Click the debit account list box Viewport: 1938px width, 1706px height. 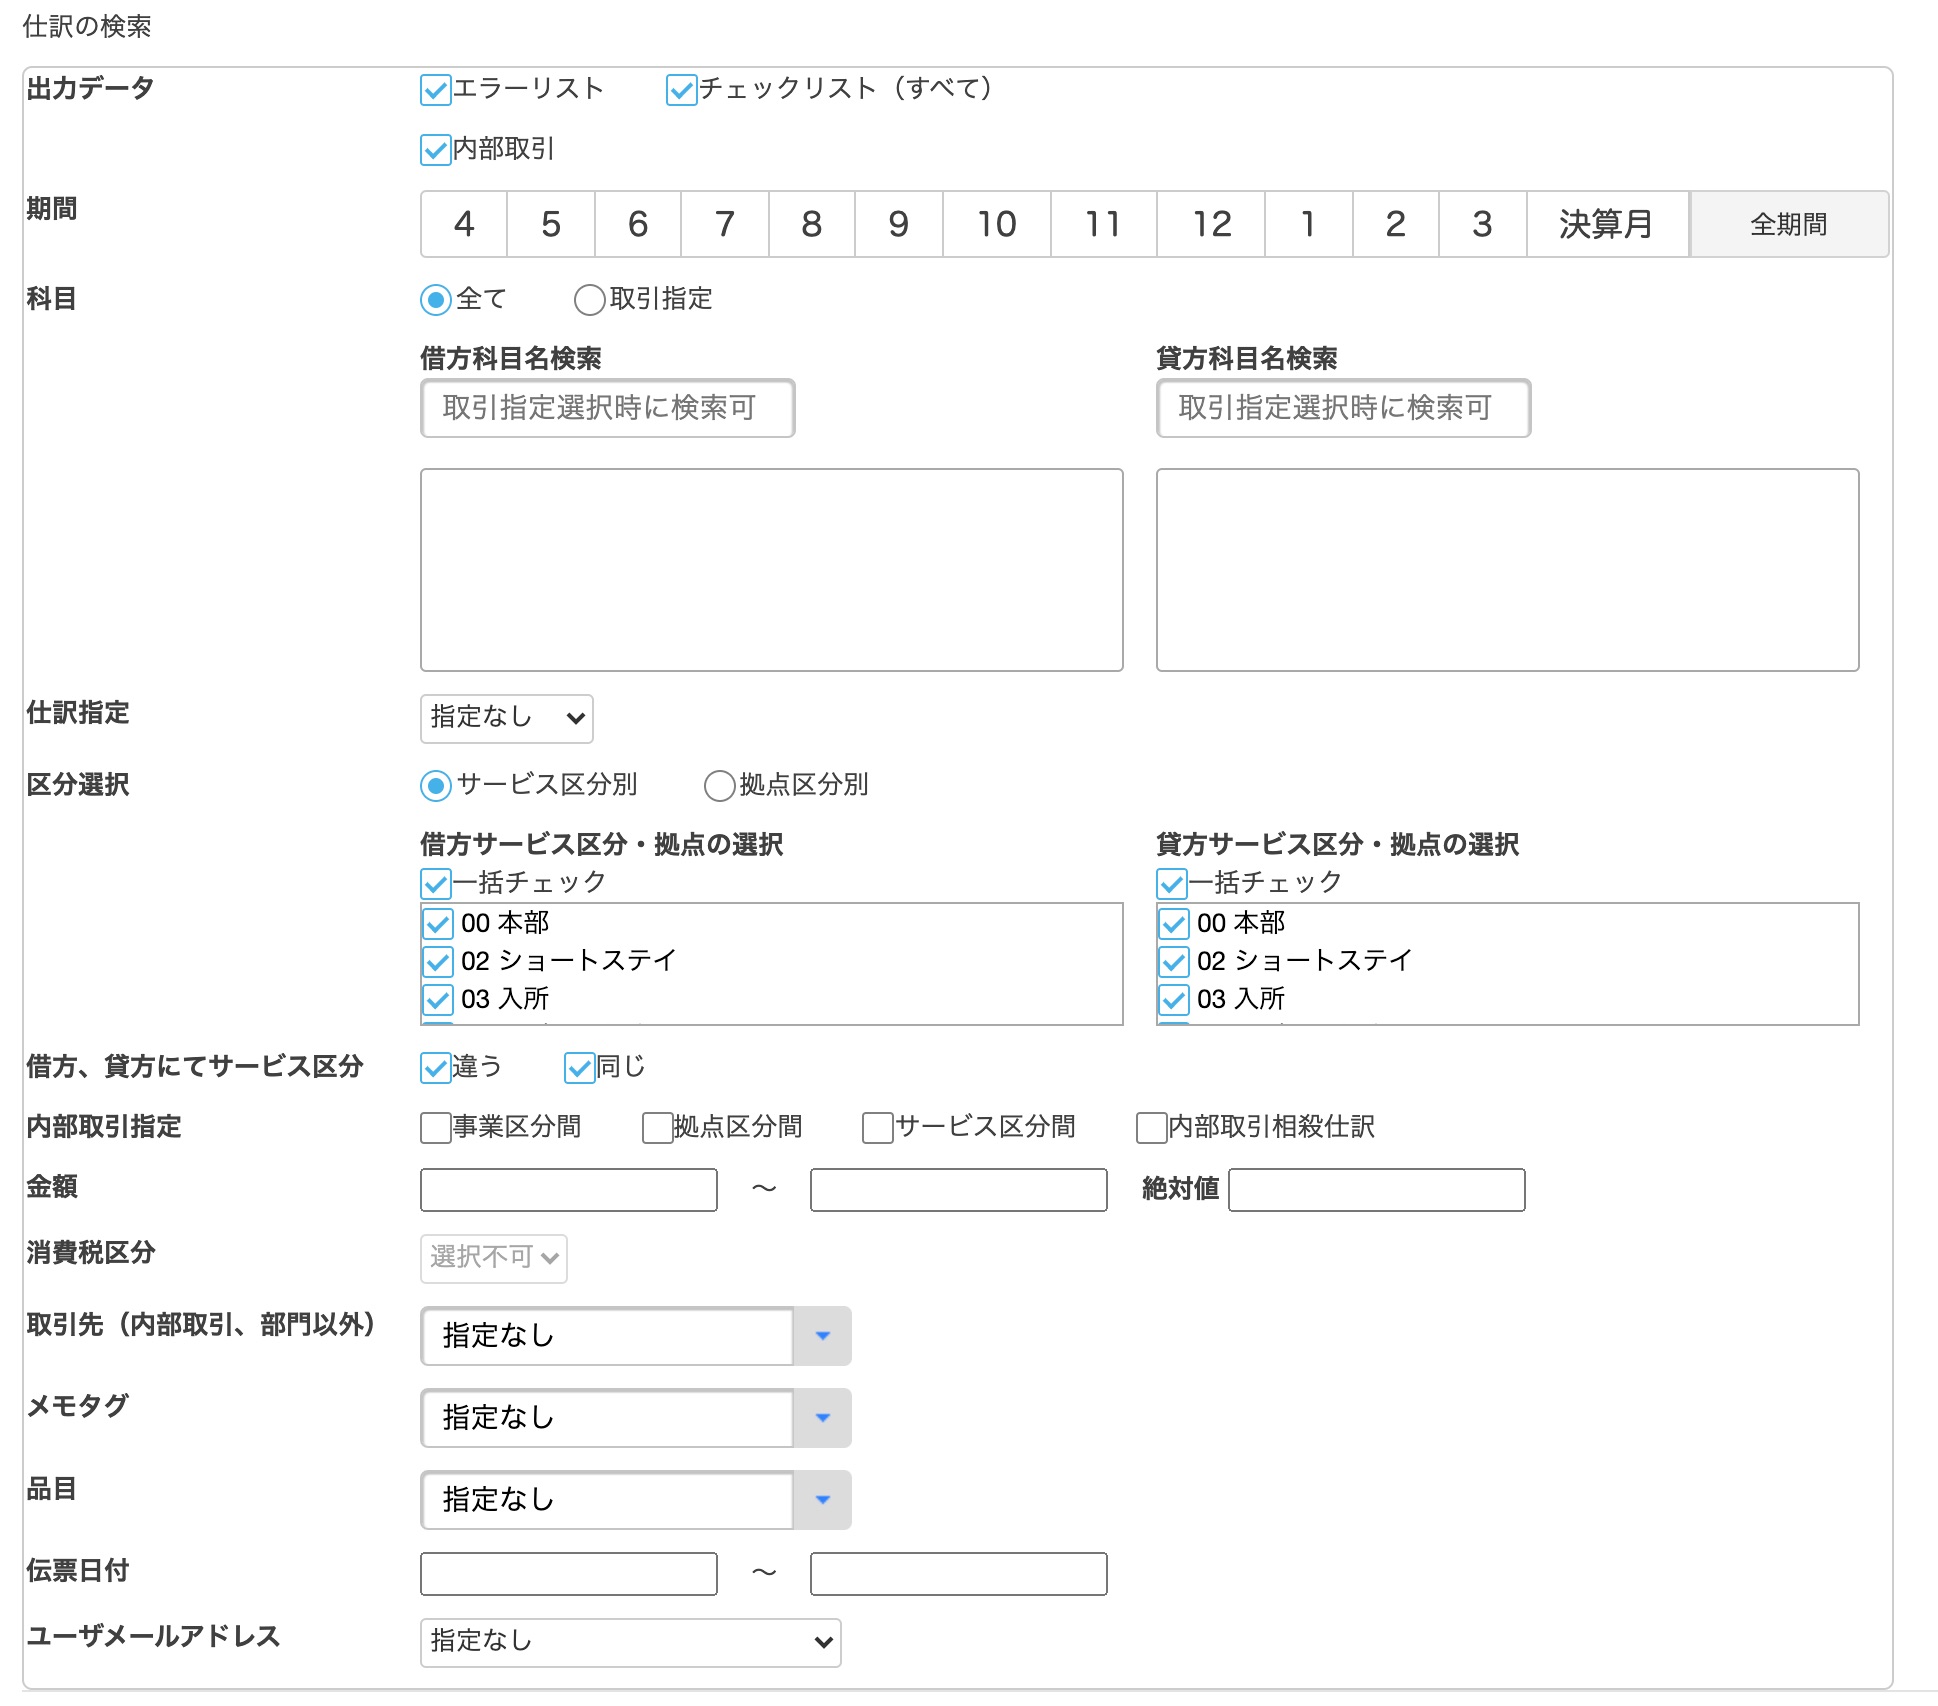(x=772, y=570)
